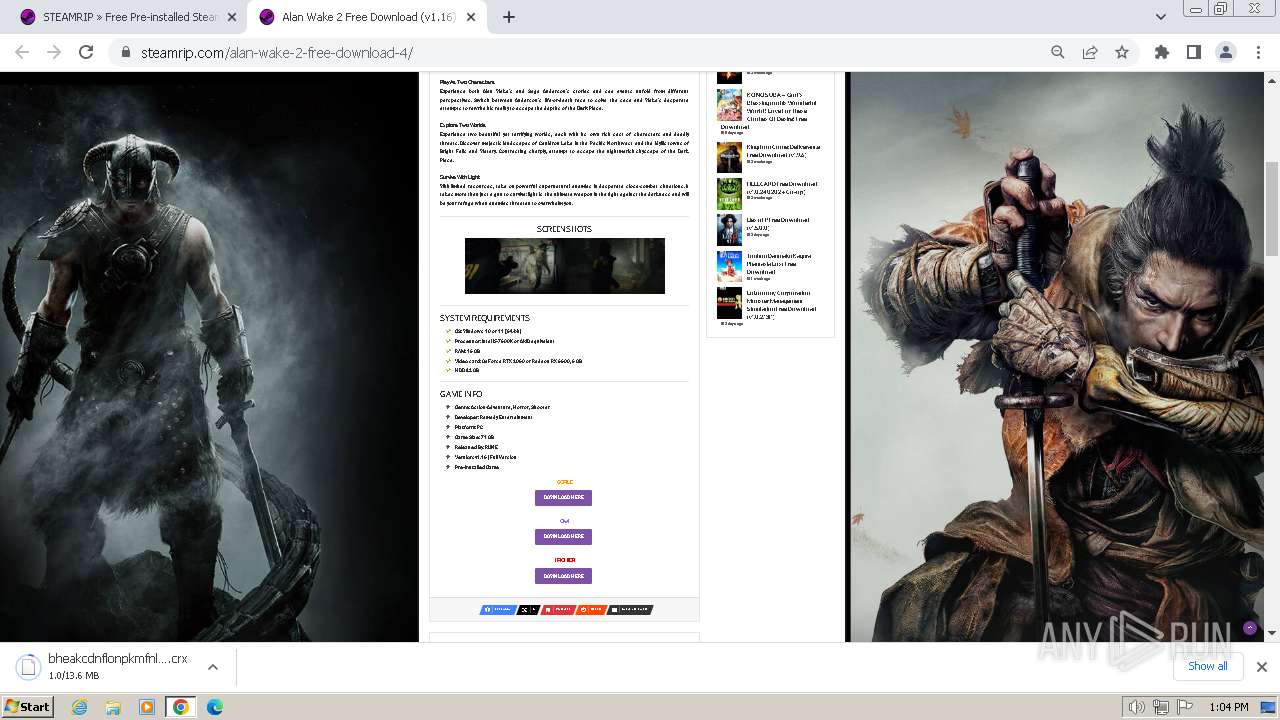Share the post on Facebook

498,609
